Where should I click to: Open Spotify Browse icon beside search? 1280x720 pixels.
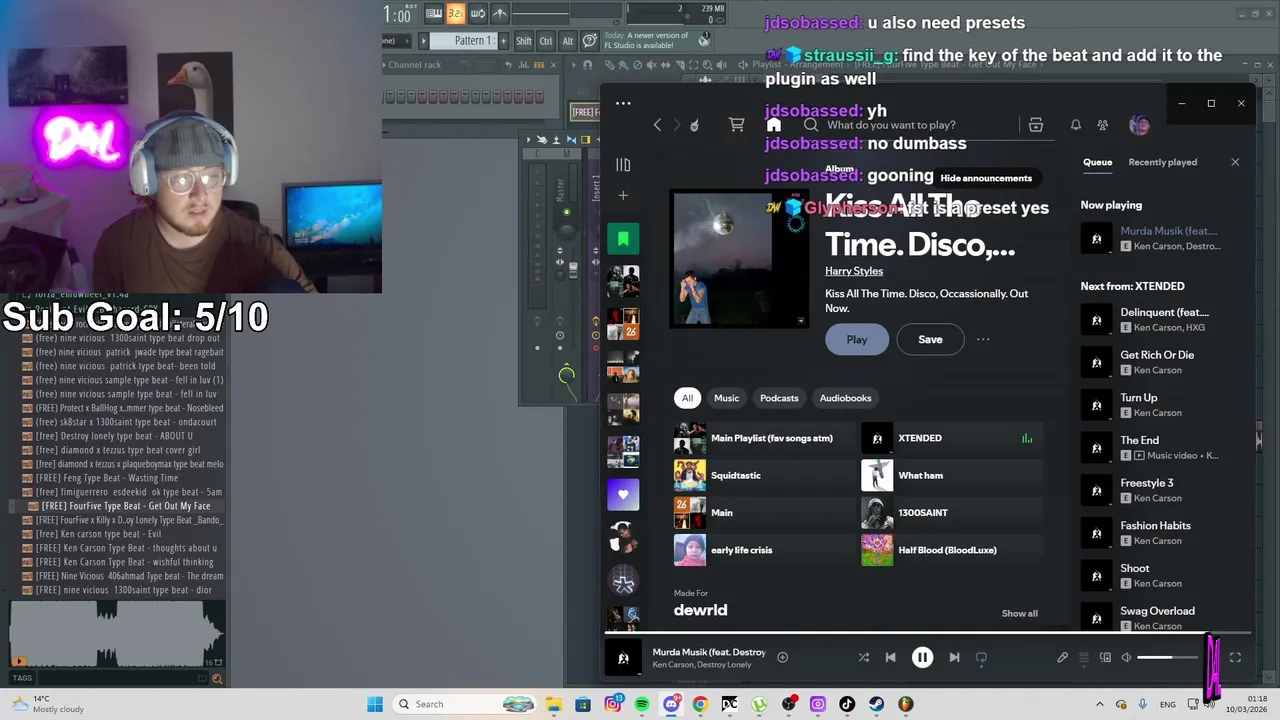click(x=1036, y=125)
